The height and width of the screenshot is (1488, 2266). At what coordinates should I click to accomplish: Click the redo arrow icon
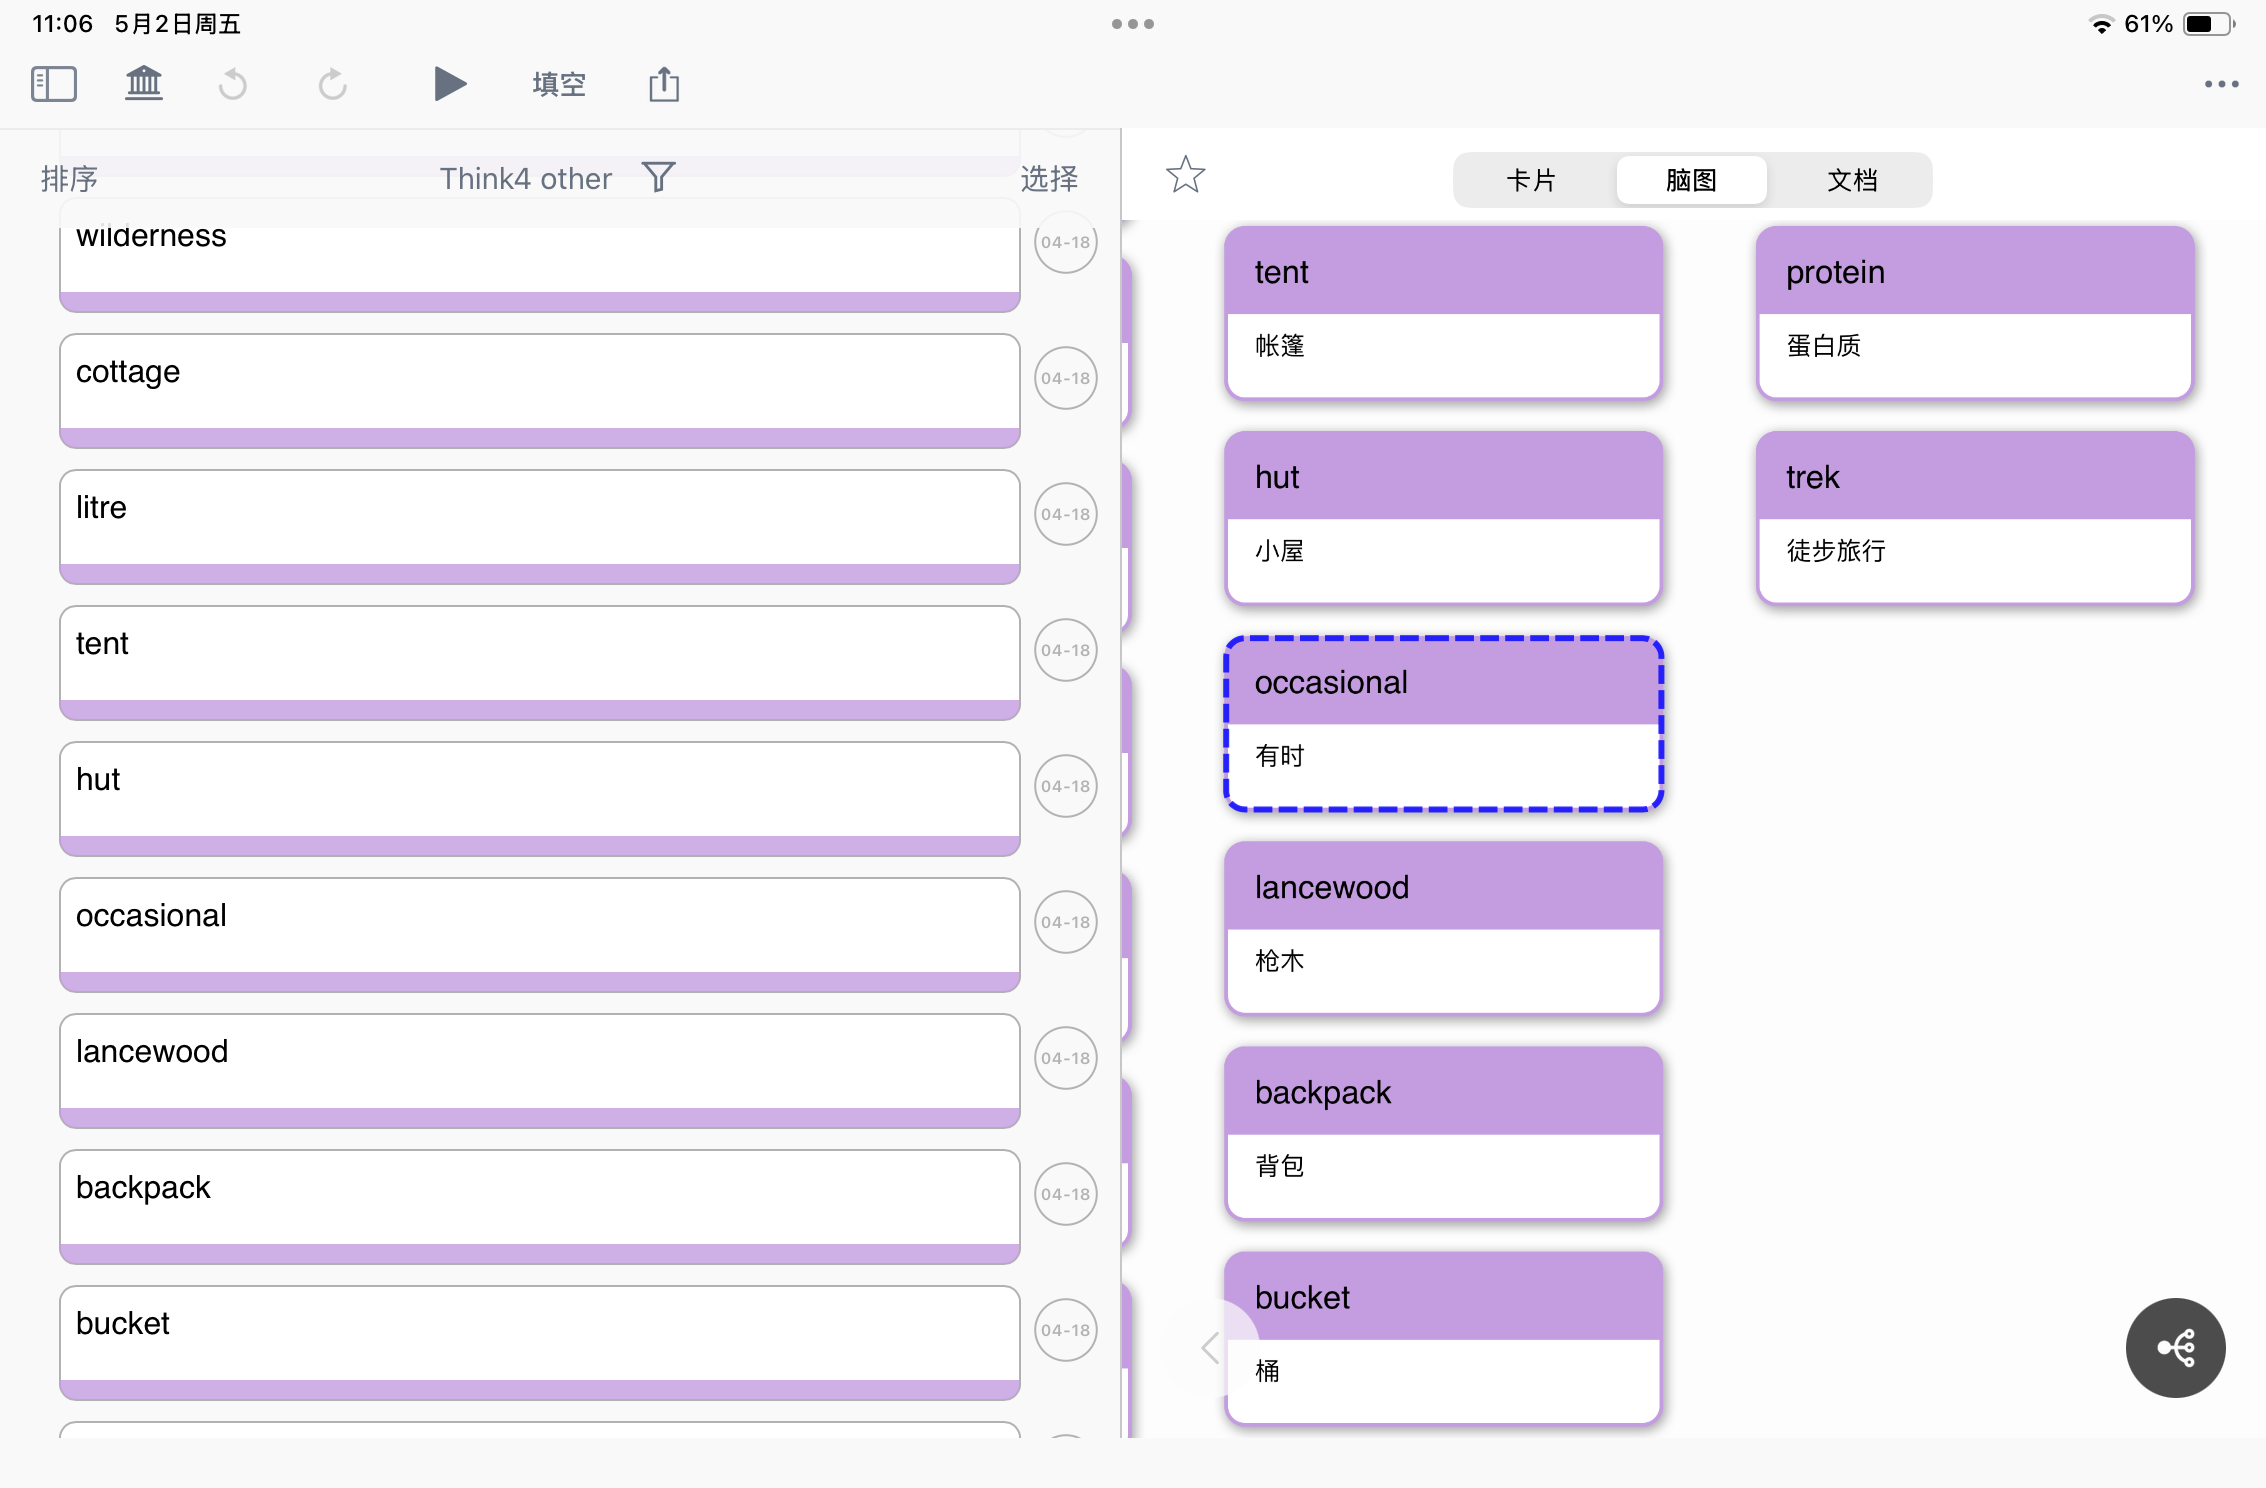[333, 85]
